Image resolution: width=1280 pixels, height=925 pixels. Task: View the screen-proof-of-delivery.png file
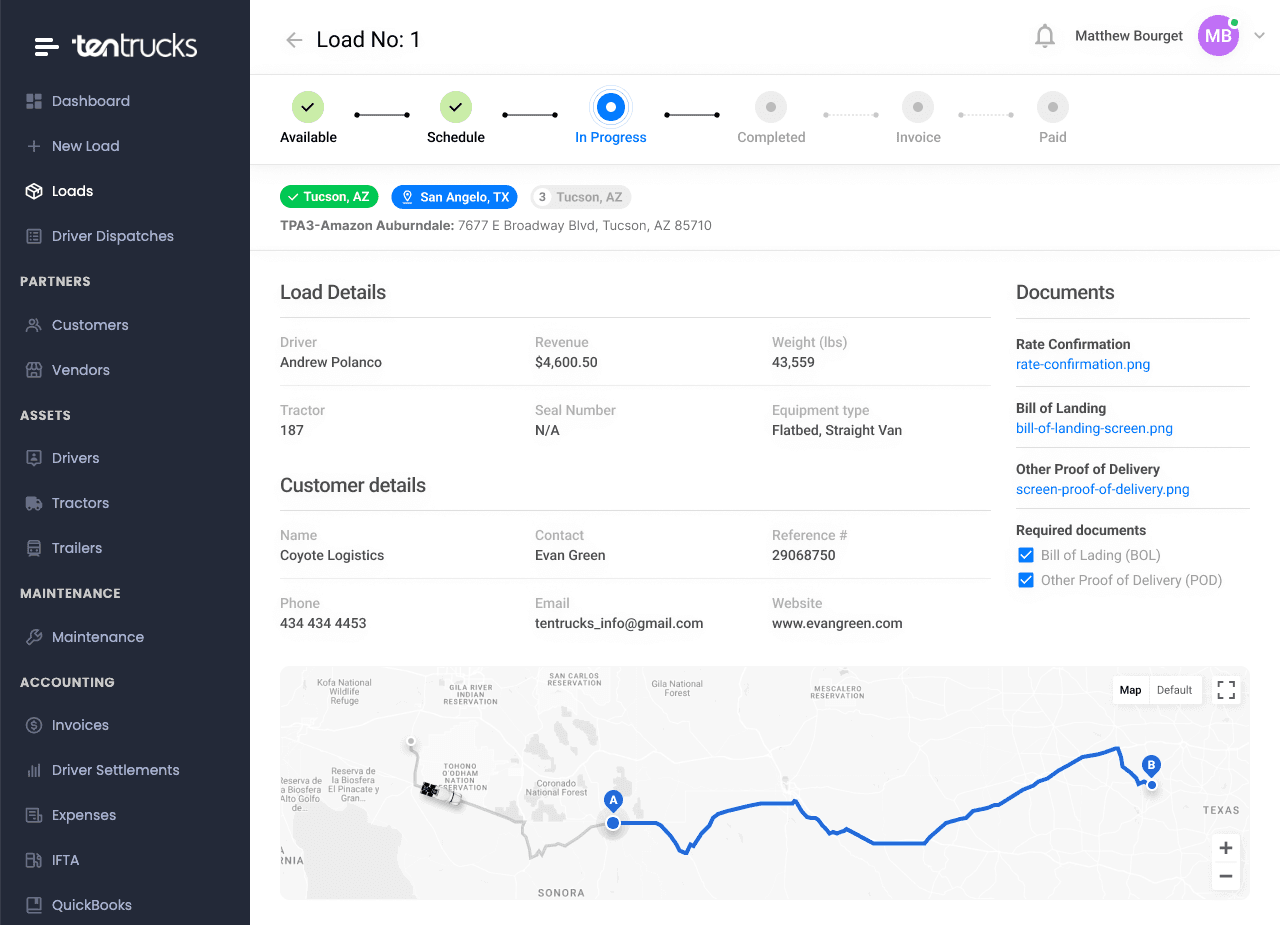1102,489
